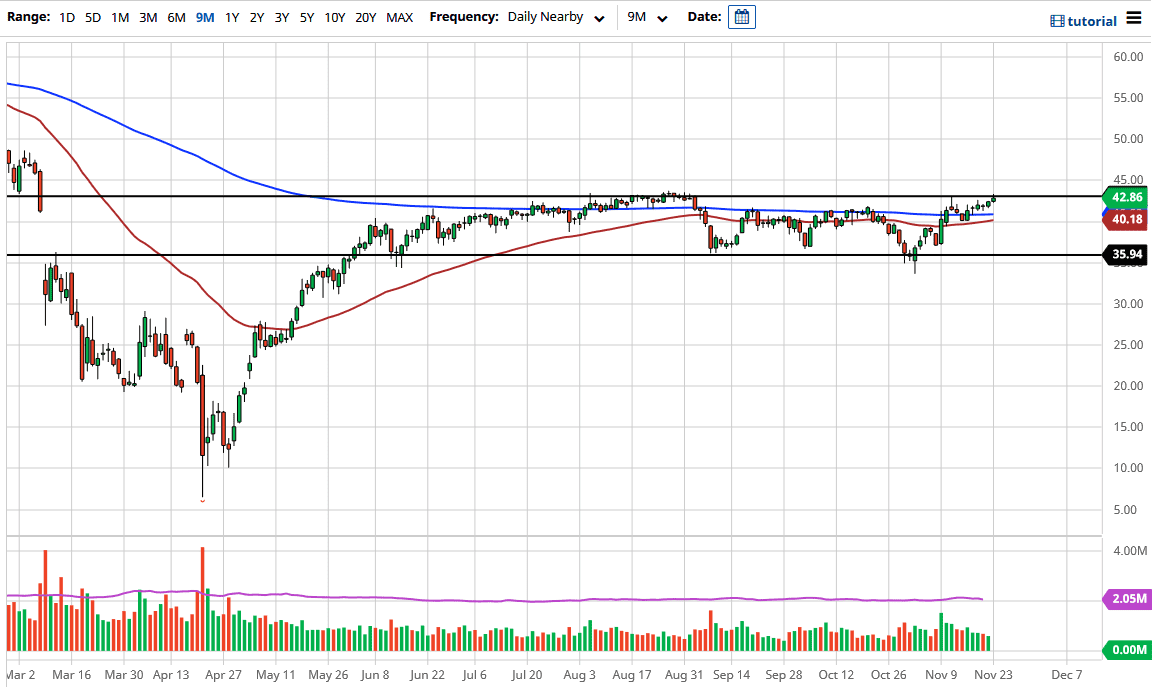This screenshot has width=1154, height=695.
Task: Open the Frequency chevron arrow
Action: point(599,18)
